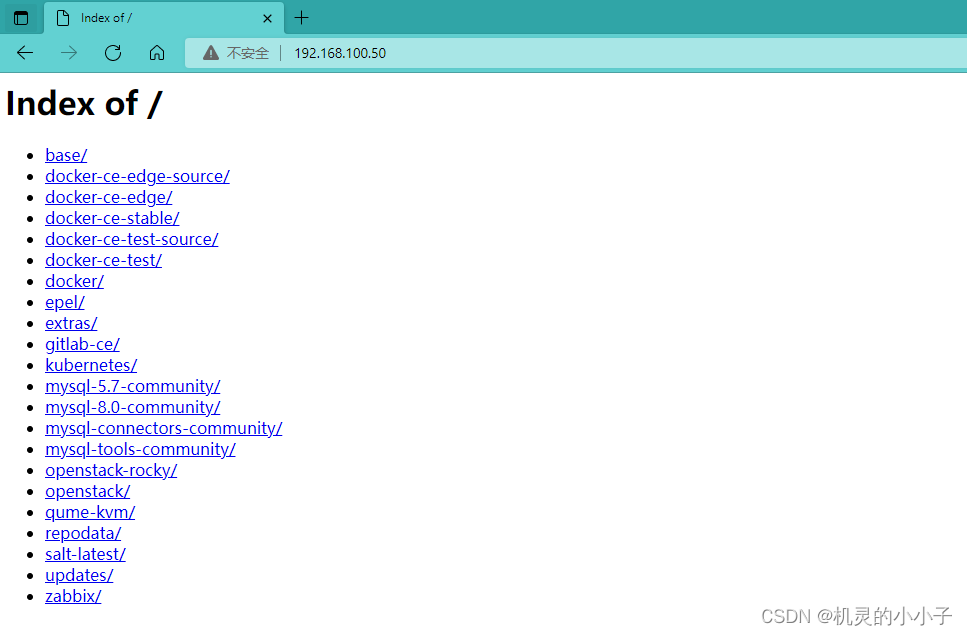967x635 pixels.
Task: Go to the home page icon
Action: 157,53
